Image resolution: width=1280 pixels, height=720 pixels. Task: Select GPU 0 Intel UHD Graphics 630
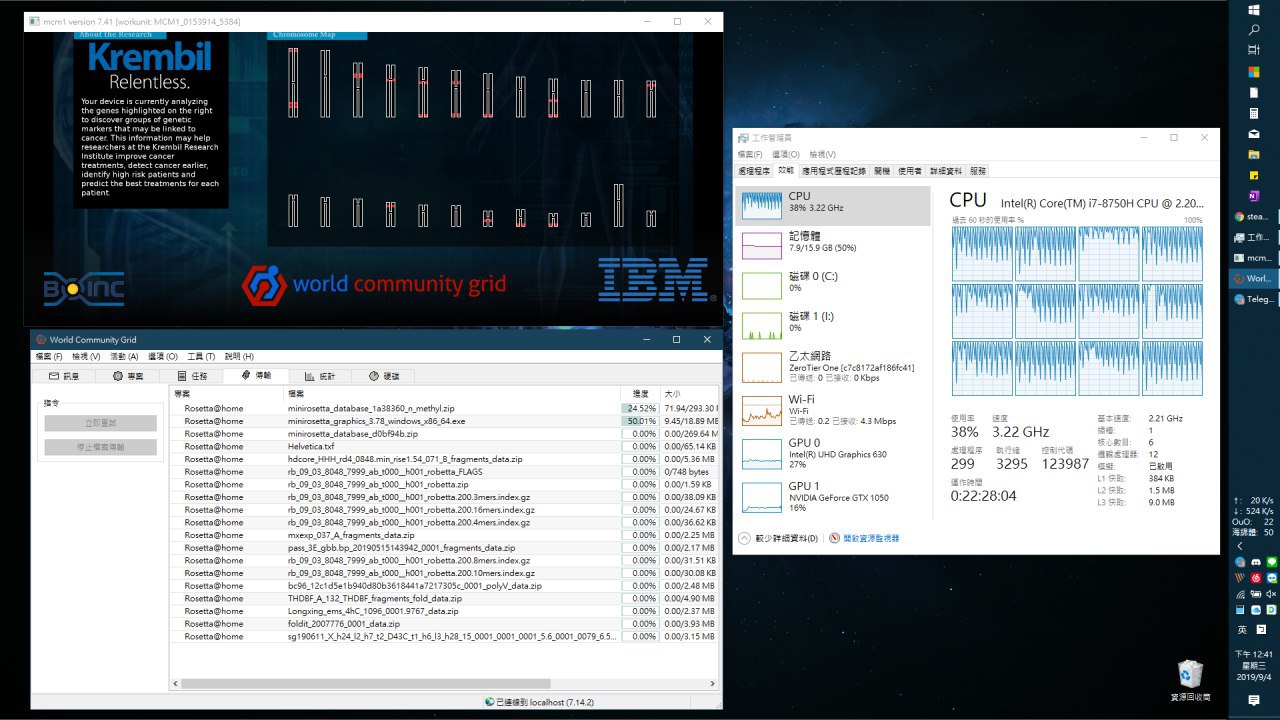click(834, 453)
